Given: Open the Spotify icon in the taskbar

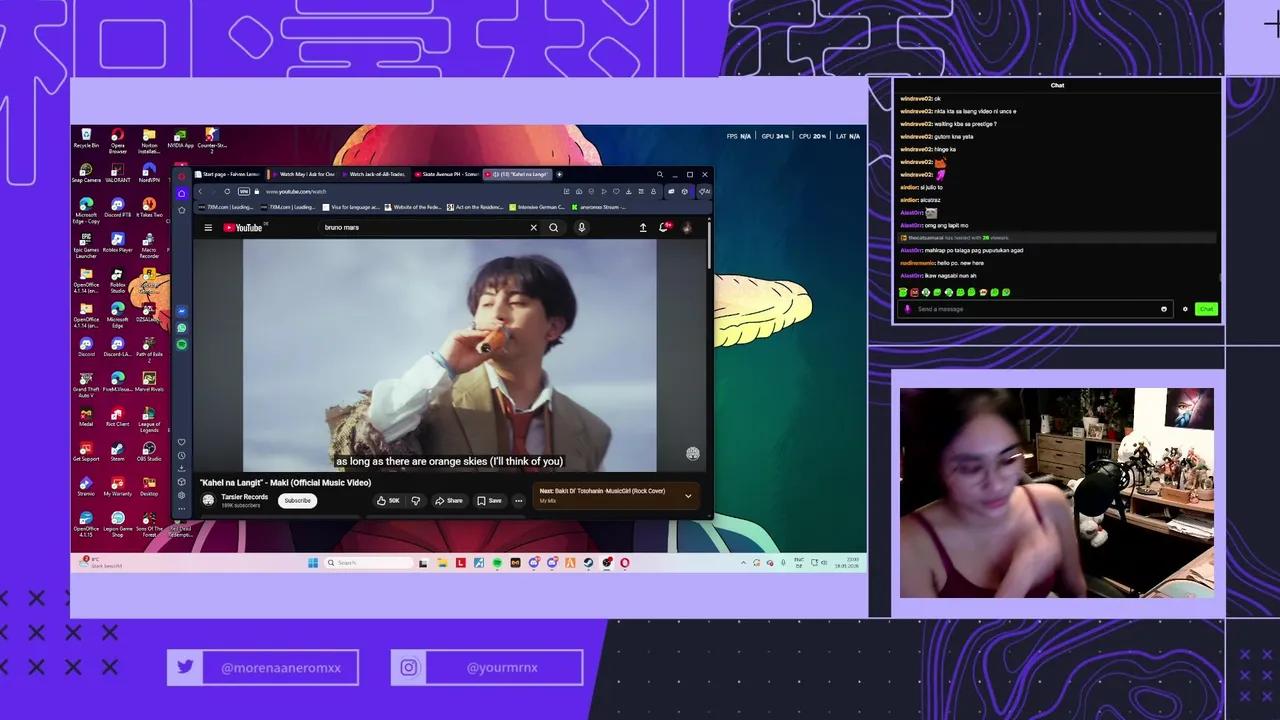Looking at the screenshot, I should 496,562.
